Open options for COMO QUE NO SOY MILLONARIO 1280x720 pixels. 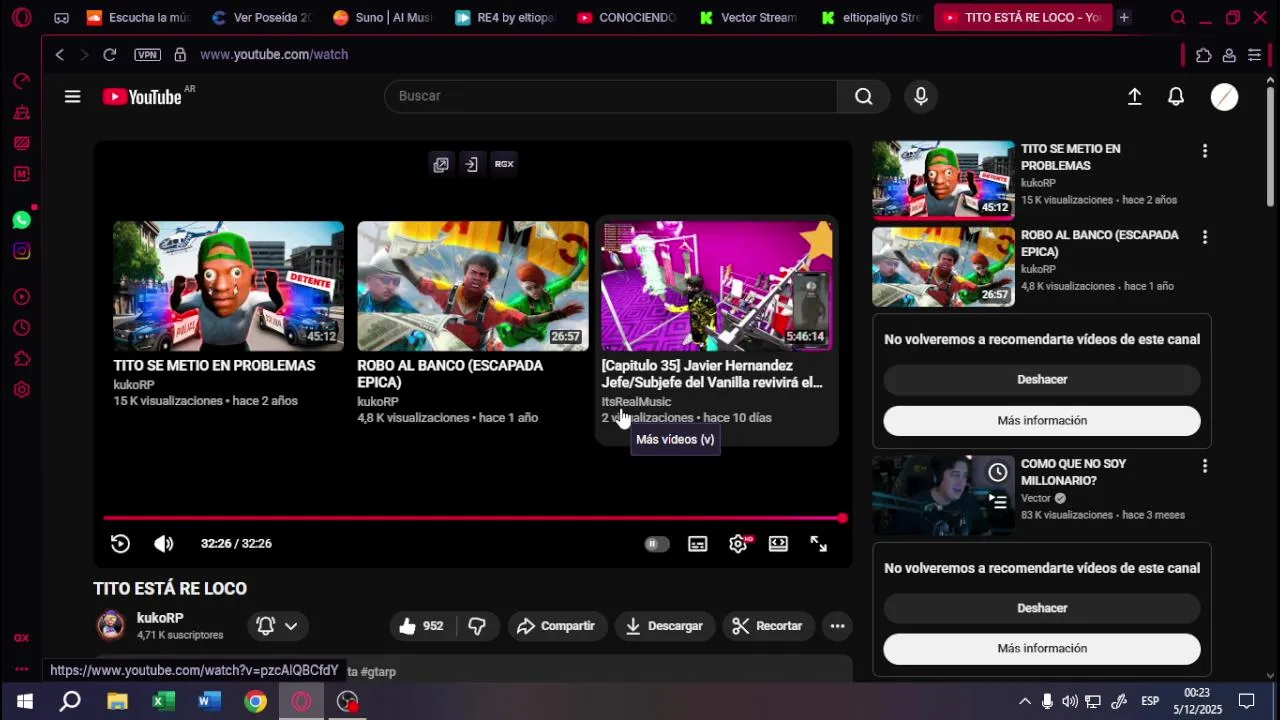click(1204, 466)
